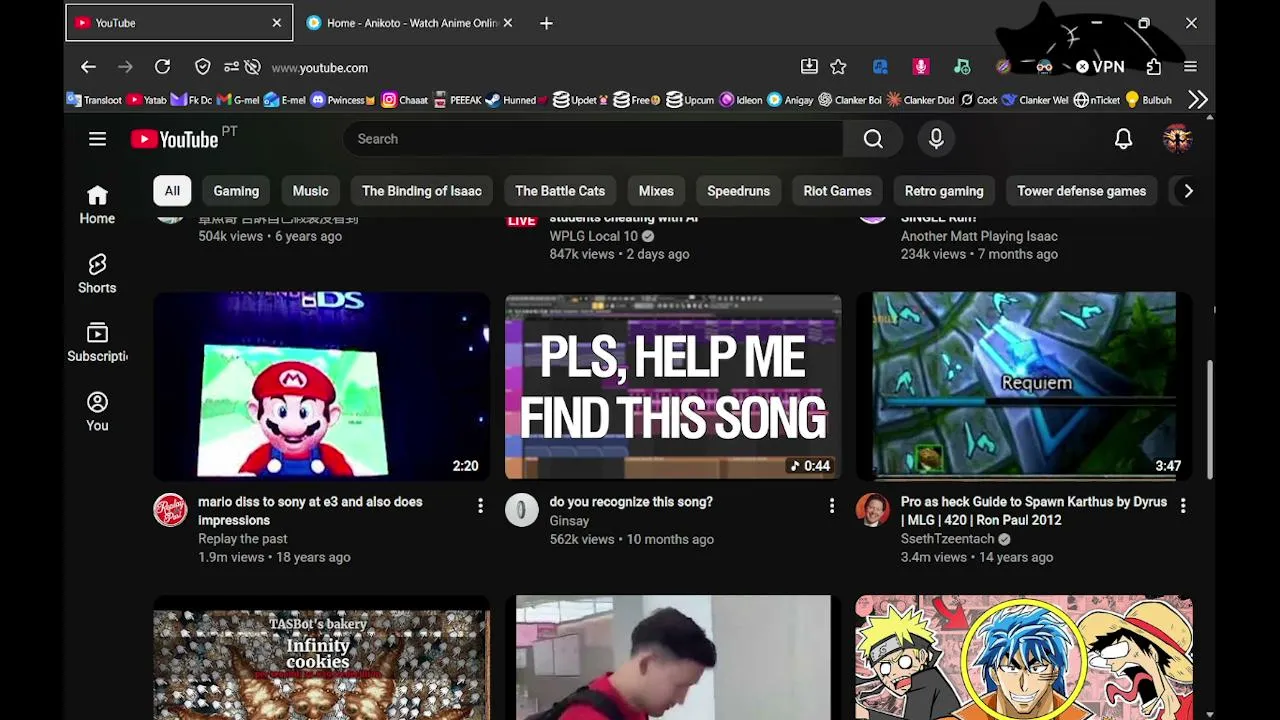
Task: Filter by The Battle Cats
Action: [560, 191]
